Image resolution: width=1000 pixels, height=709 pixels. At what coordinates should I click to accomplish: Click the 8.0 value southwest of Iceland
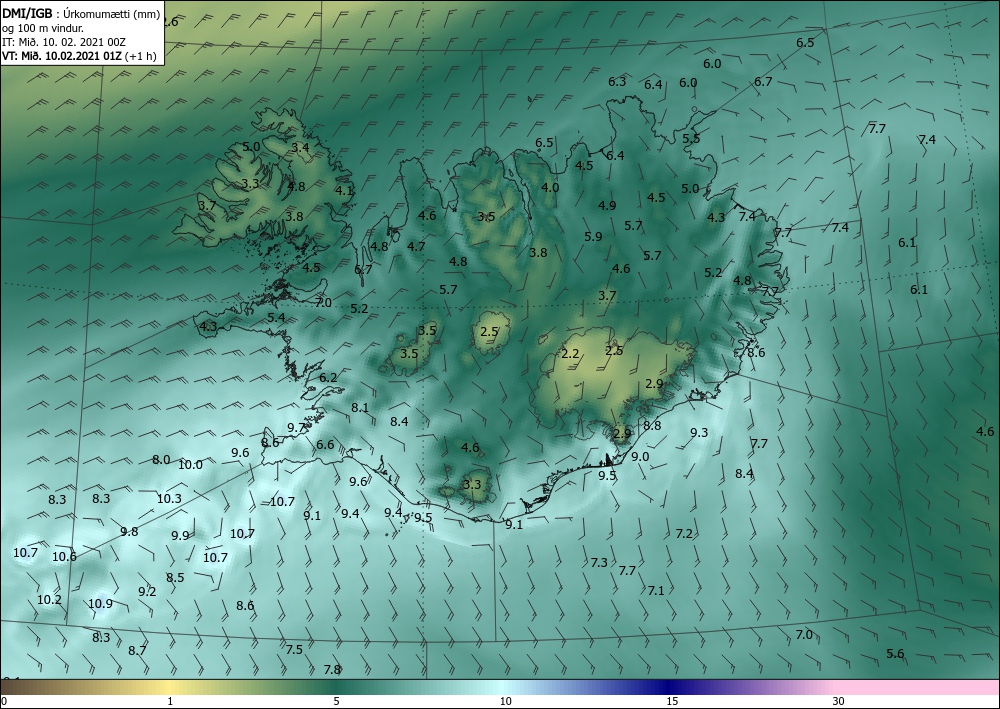point(161,459)
